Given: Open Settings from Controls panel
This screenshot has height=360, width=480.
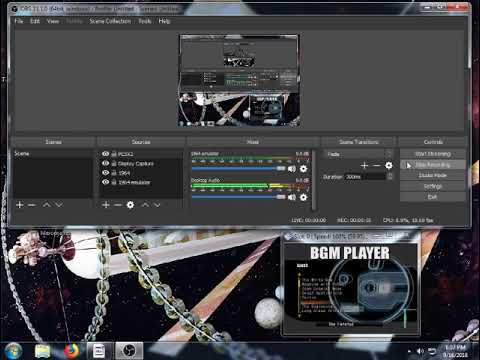Looking at the screenshot, I should (x=433, y=186).
